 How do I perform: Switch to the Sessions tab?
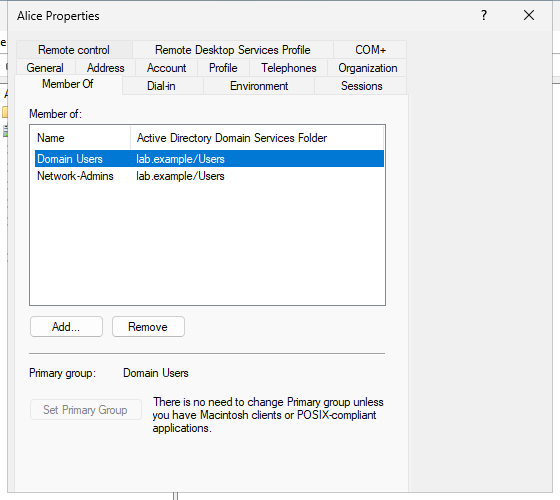[361, 86]
